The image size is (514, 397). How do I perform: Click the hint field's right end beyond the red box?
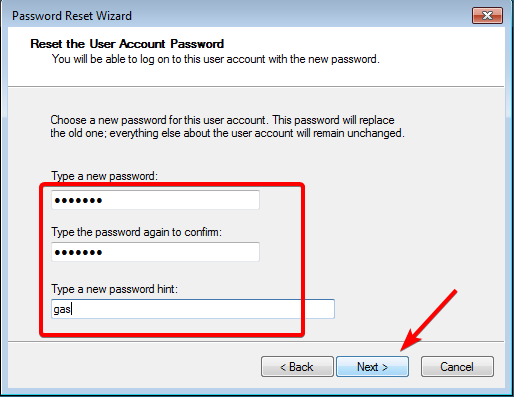tap(319, 309)
